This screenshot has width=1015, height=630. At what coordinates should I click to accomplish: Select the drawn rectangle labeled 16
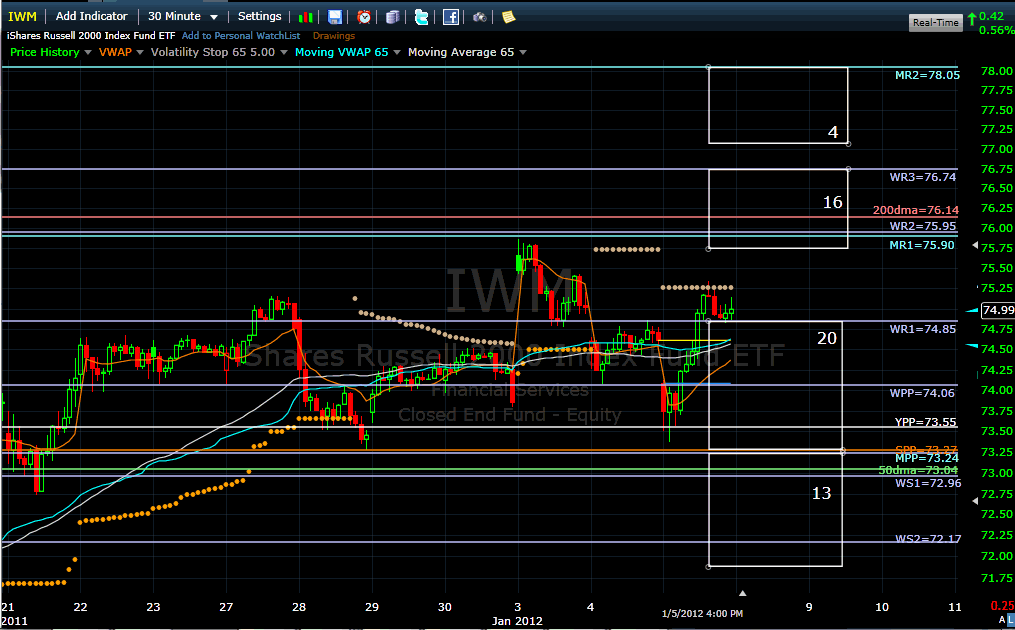pos(778,208)
